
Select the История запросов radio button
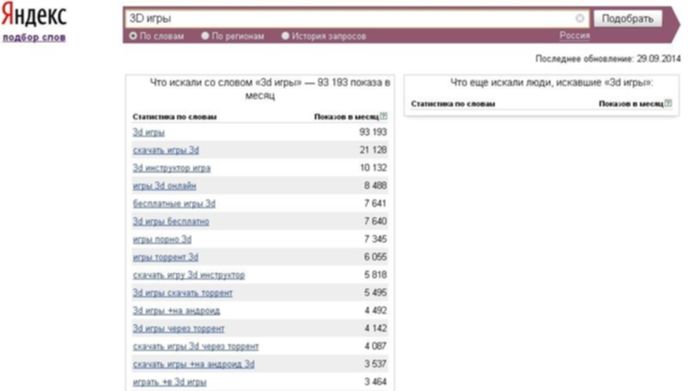click(285, 36)
